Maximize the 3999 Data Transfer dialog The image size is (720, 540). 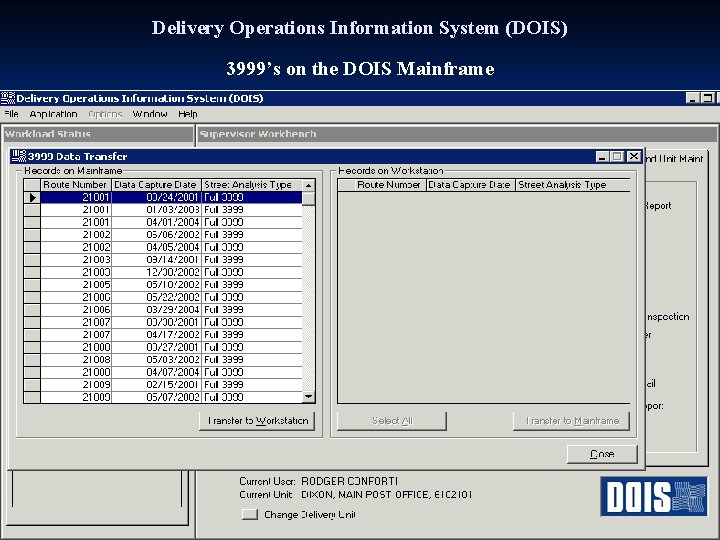(617, 157)
